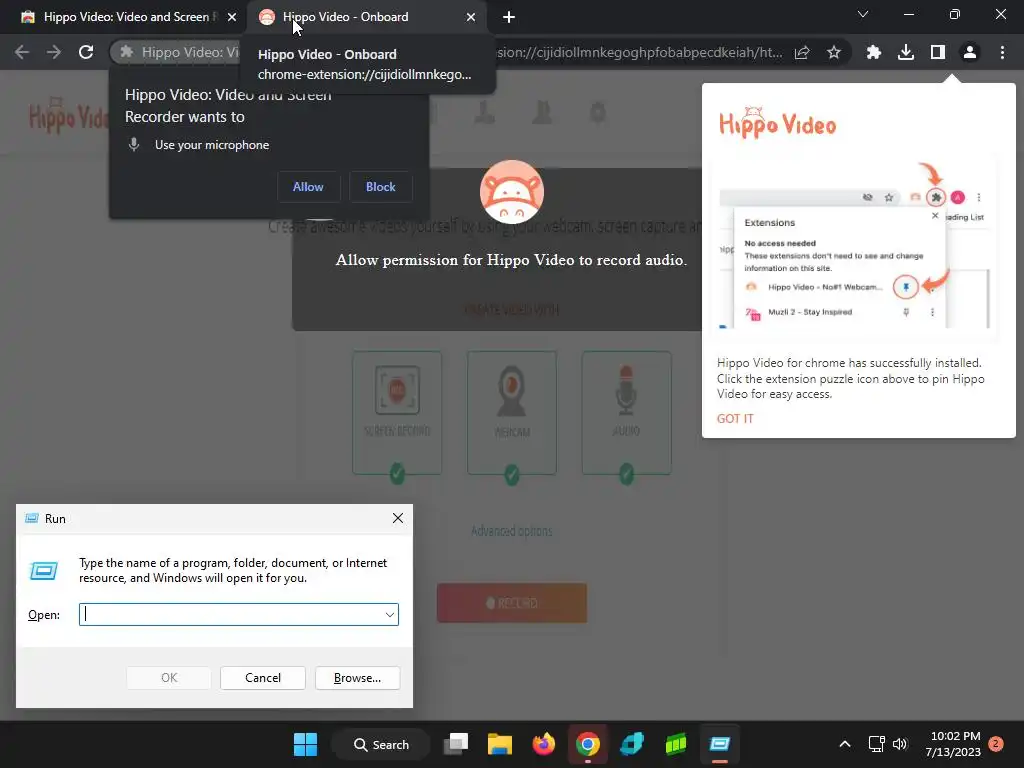Image resolution: width=1024 pixels, height=768 pixels.
Task: Launch Firefox from taskbar
Action: coord(543,744)
